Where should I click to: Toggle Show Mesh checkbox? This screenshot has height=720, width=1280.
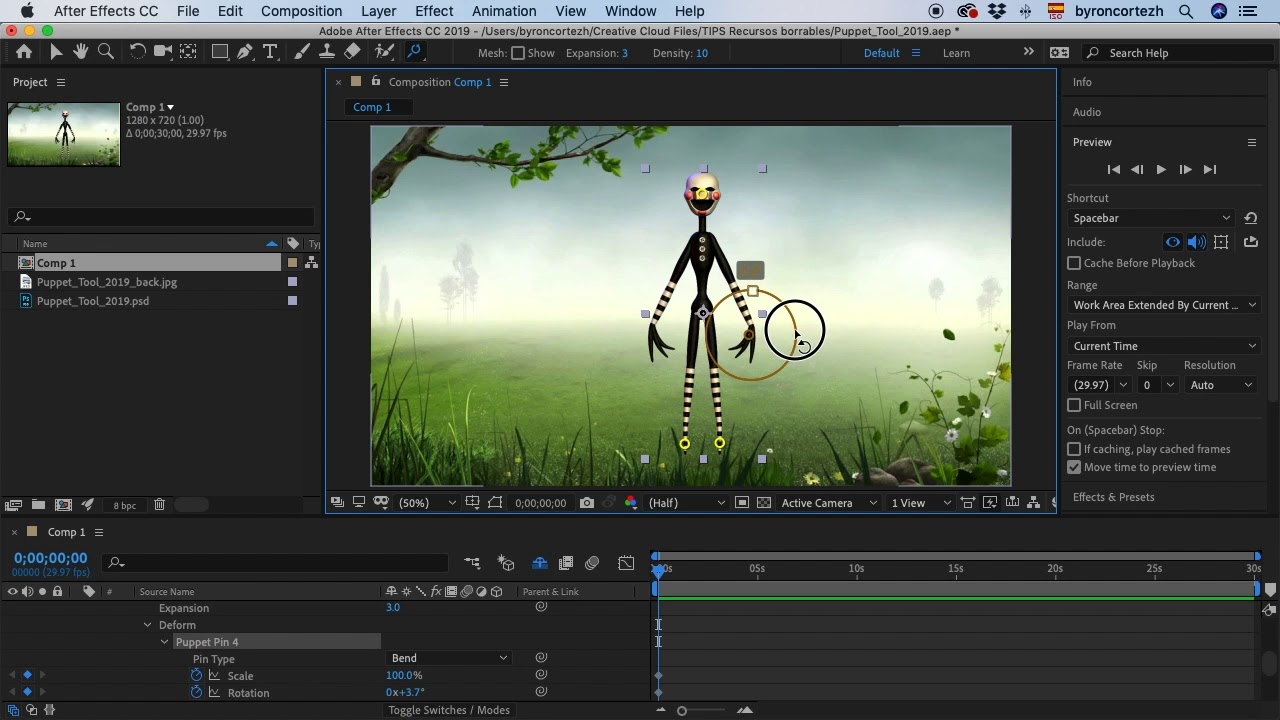click(518, 53)
